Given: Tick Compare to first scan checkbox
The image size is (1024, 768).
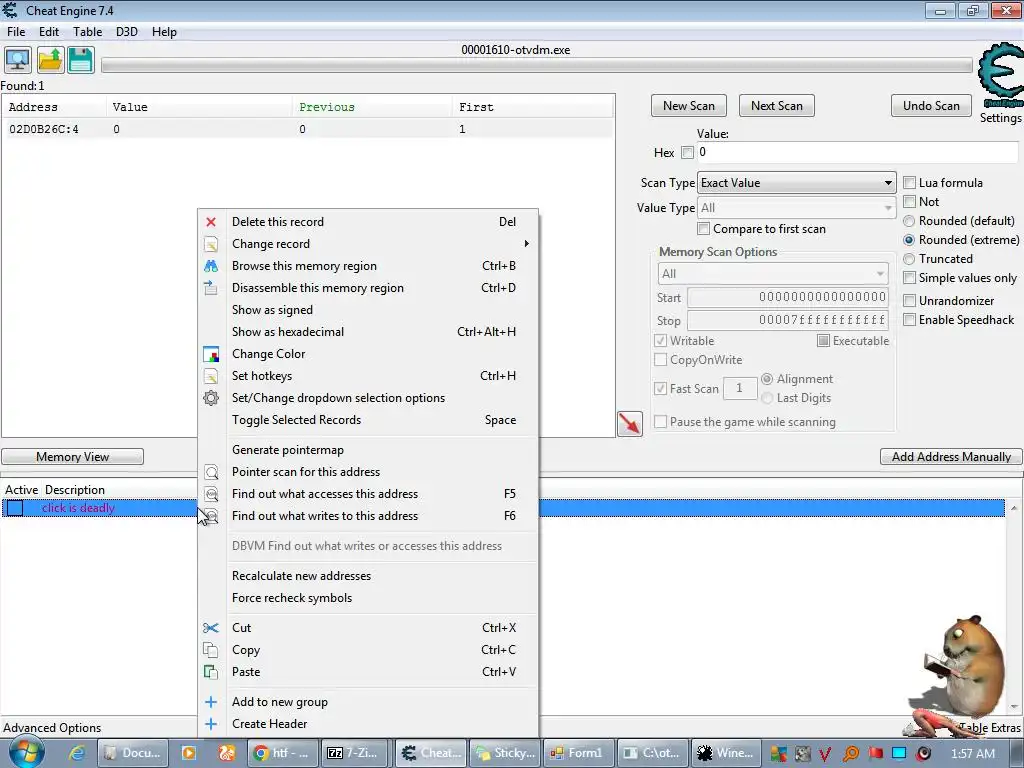Looking at the screenshot, I should tap(703, 229).
